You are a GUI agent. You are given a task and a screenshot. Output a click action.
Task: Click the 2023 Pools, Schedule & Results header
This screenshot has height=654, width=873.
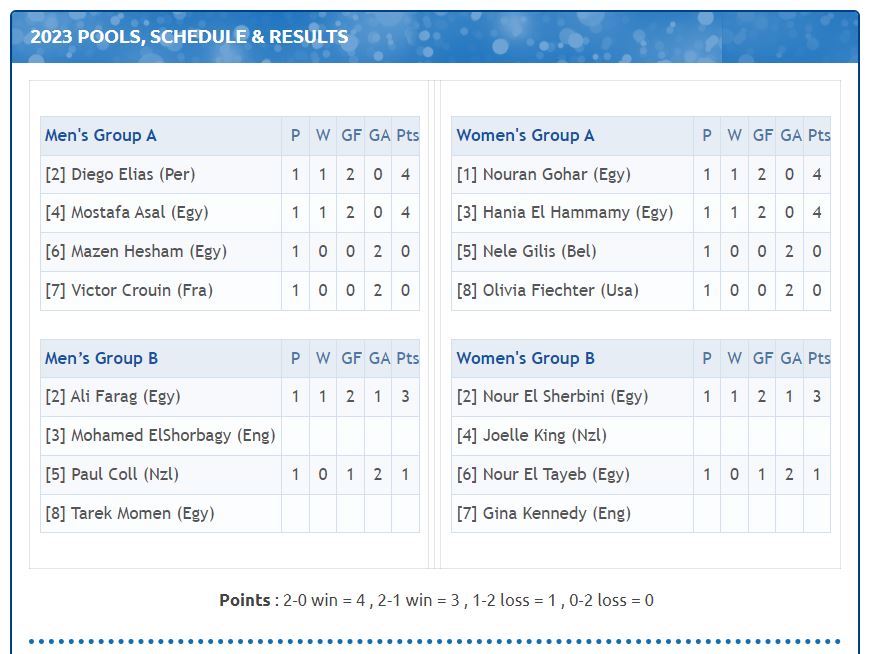point(190,37)
